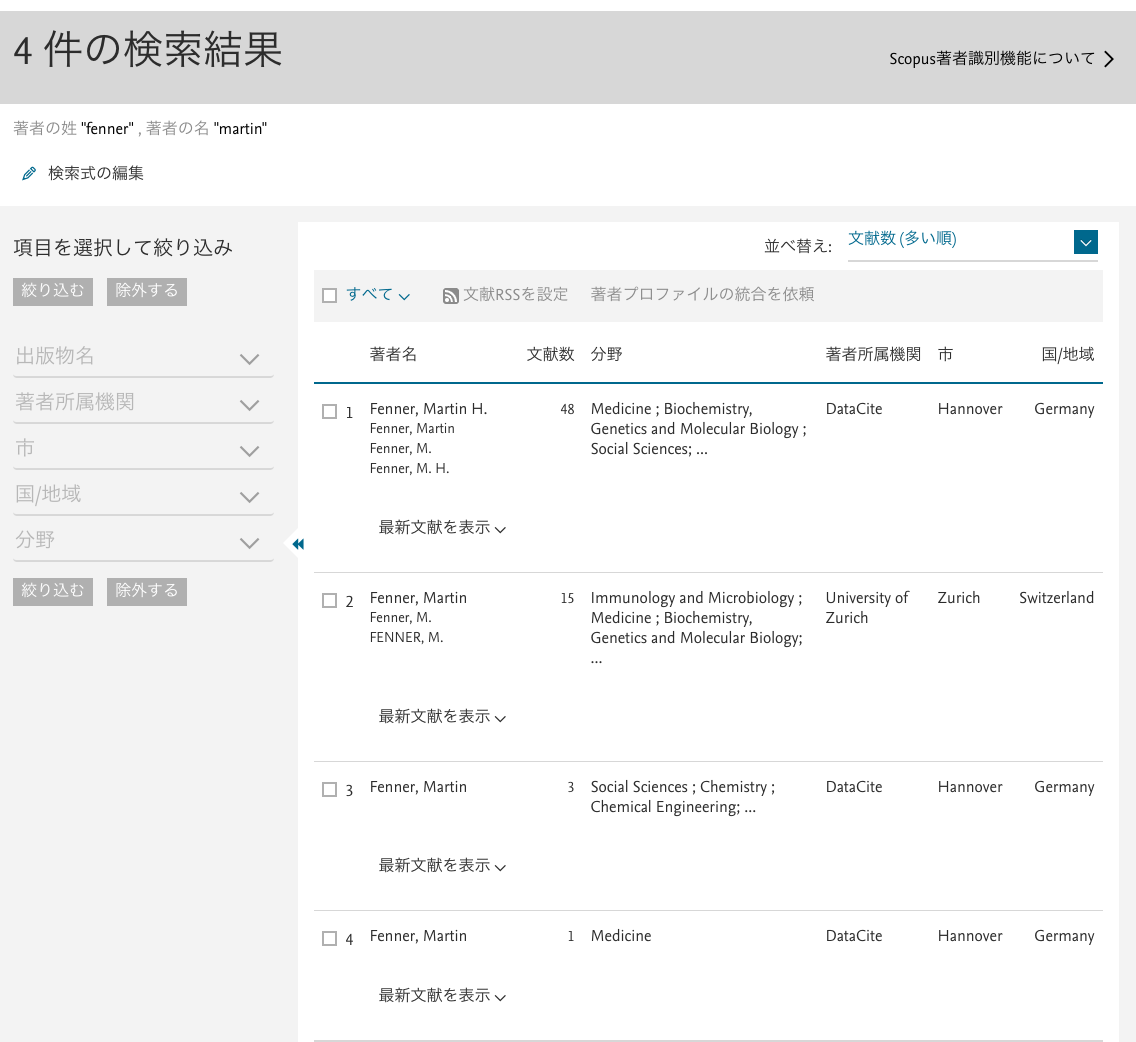The image size is (1136, 1042).
Task: Open 検索式の編集 link
Action: [96, 173]
